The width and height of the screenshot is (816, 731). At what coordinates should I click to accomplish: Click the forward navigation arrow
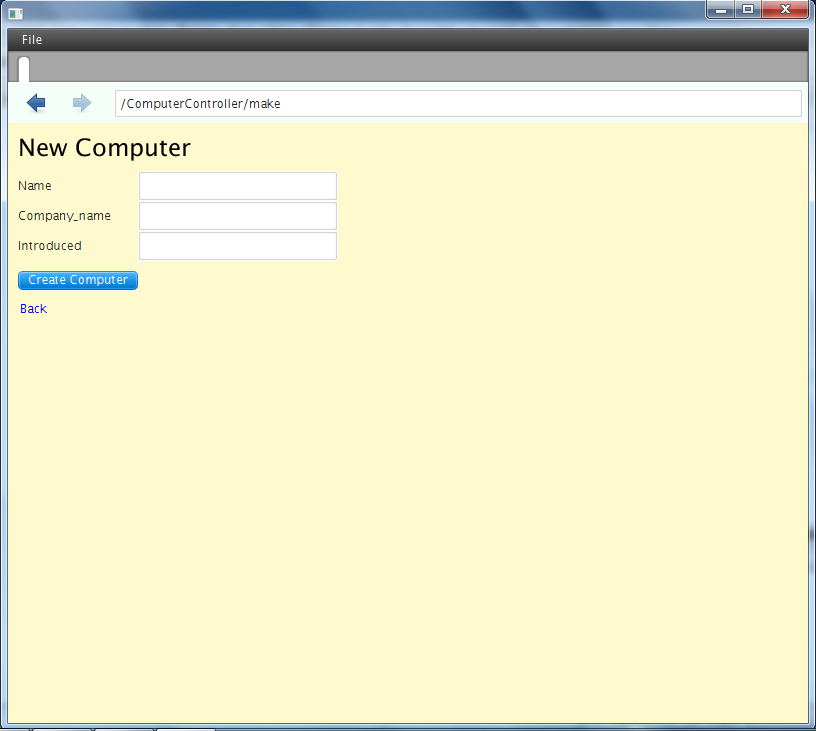point(82,103)
